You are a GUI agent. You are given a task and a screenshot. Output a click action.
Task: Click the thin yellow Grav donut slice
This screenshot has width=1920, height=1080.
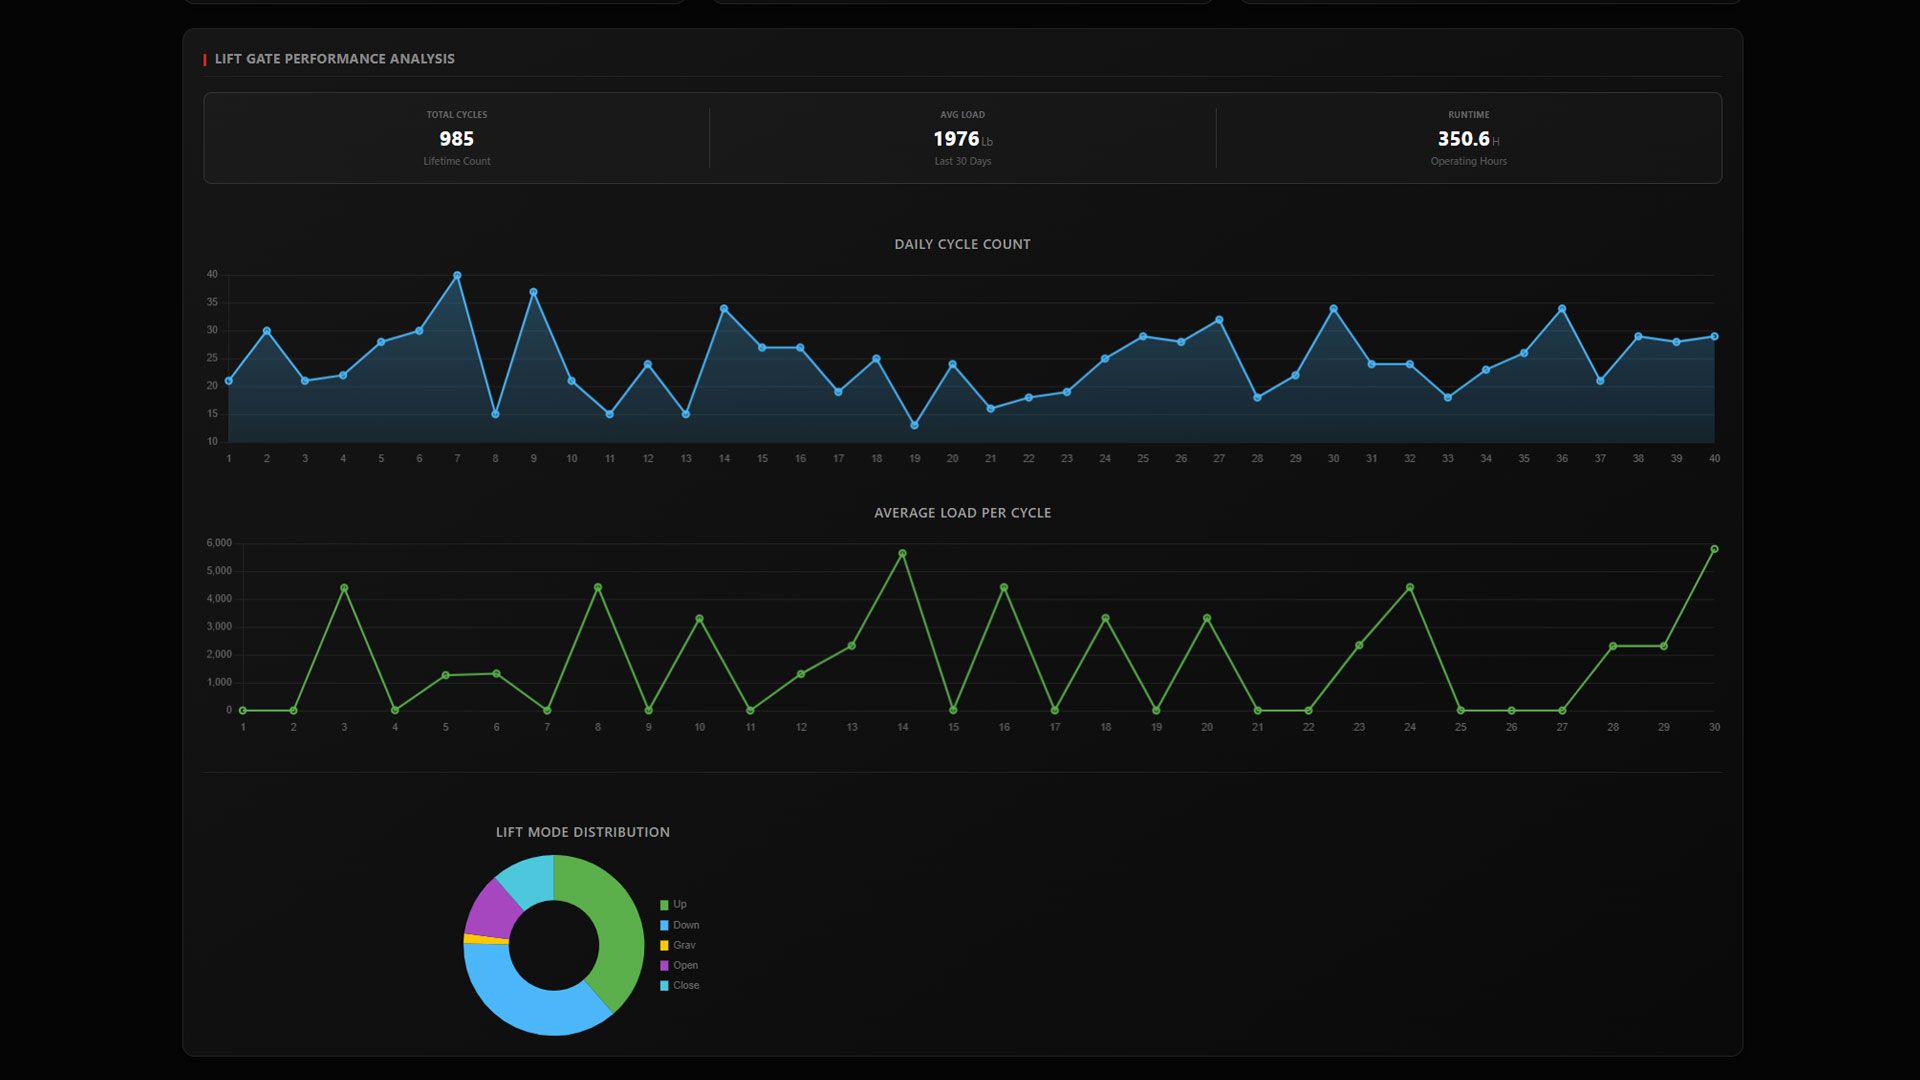(x=486, y=939)
